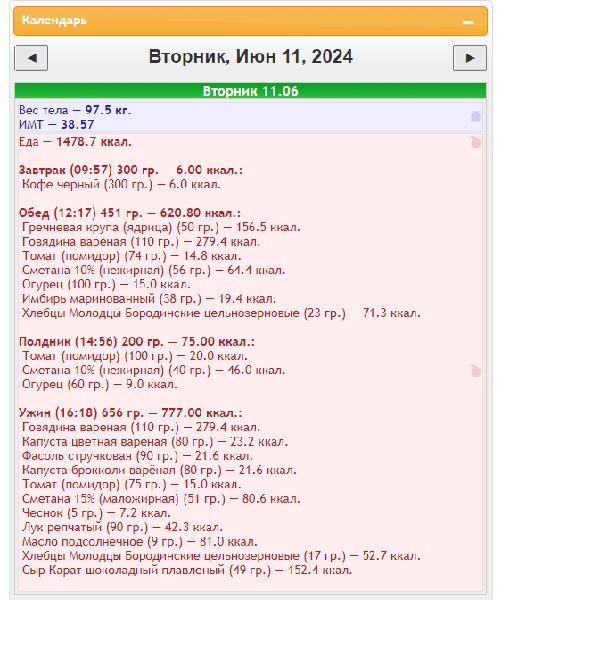Image resolution: width=596 pixels, height=672 pixels.
Task: Click the Вес тела 97.5 кг line
Action: tap(75, 110)
